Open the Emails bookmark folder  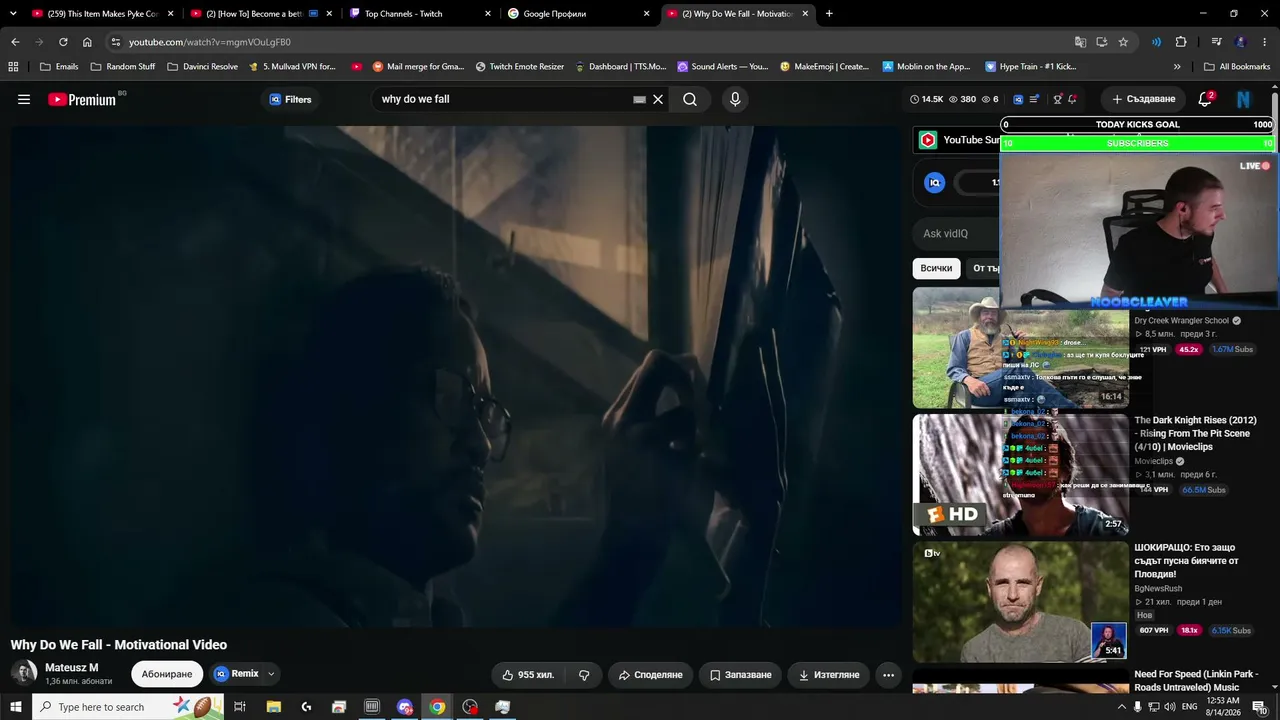(x=59, y=67)
